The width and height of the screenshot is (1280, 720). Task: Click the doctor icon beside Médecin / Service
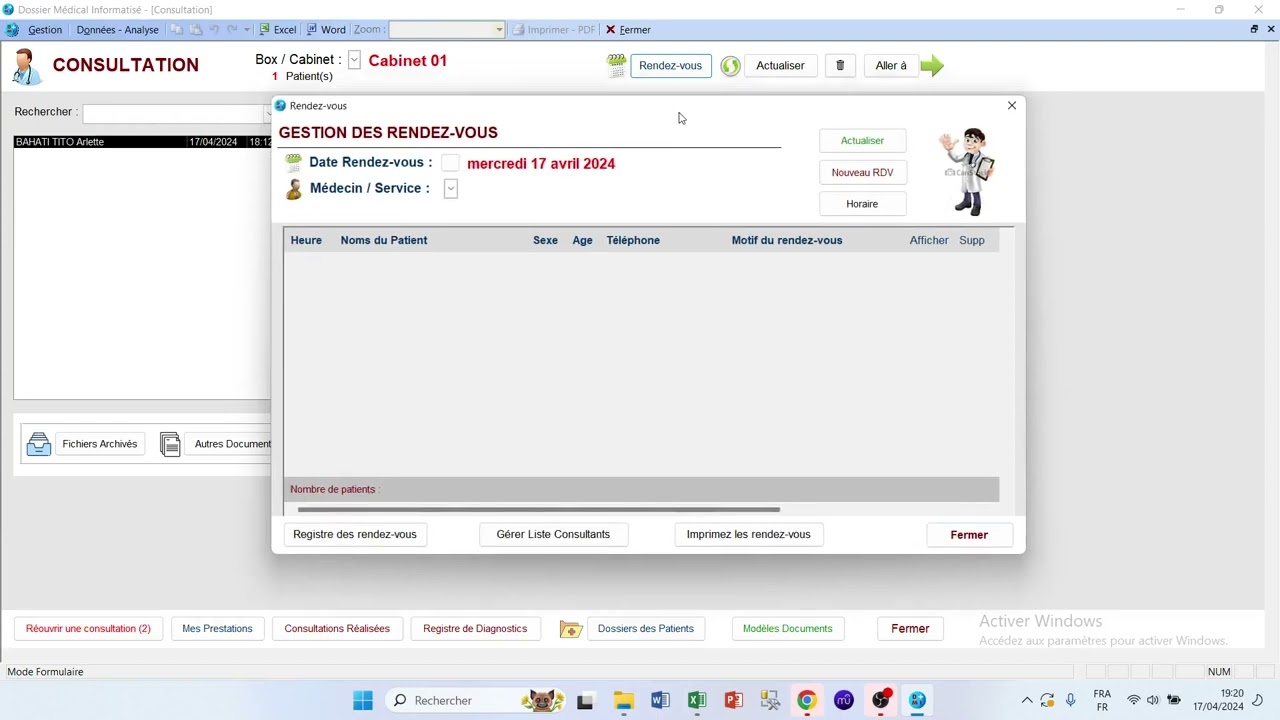(x=293, y=189)
